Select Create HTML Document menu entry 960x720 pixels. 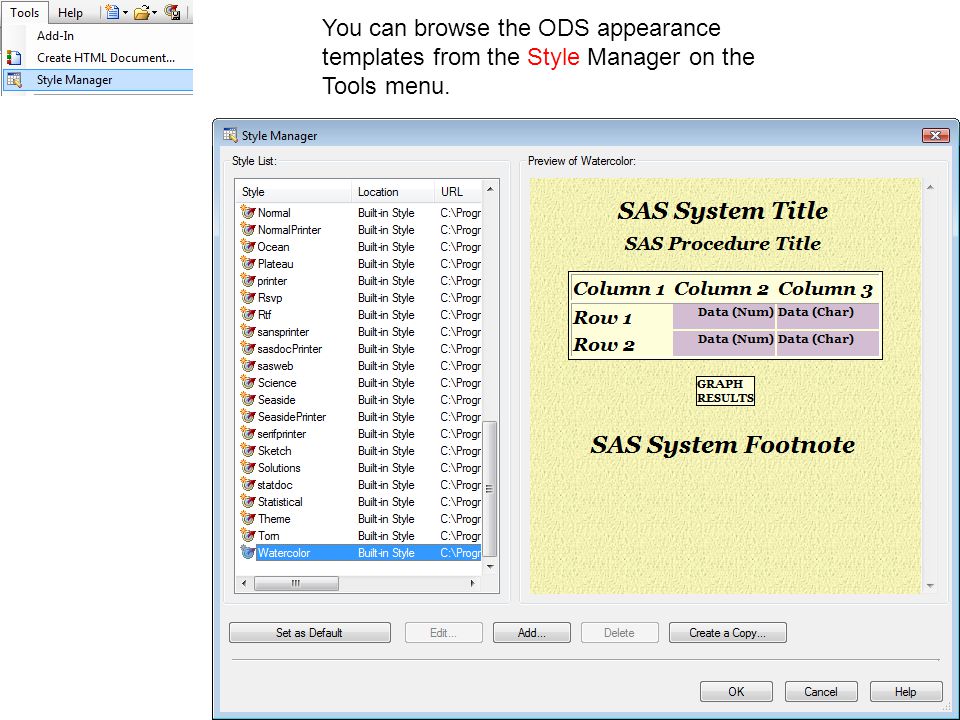click(106, 58)
